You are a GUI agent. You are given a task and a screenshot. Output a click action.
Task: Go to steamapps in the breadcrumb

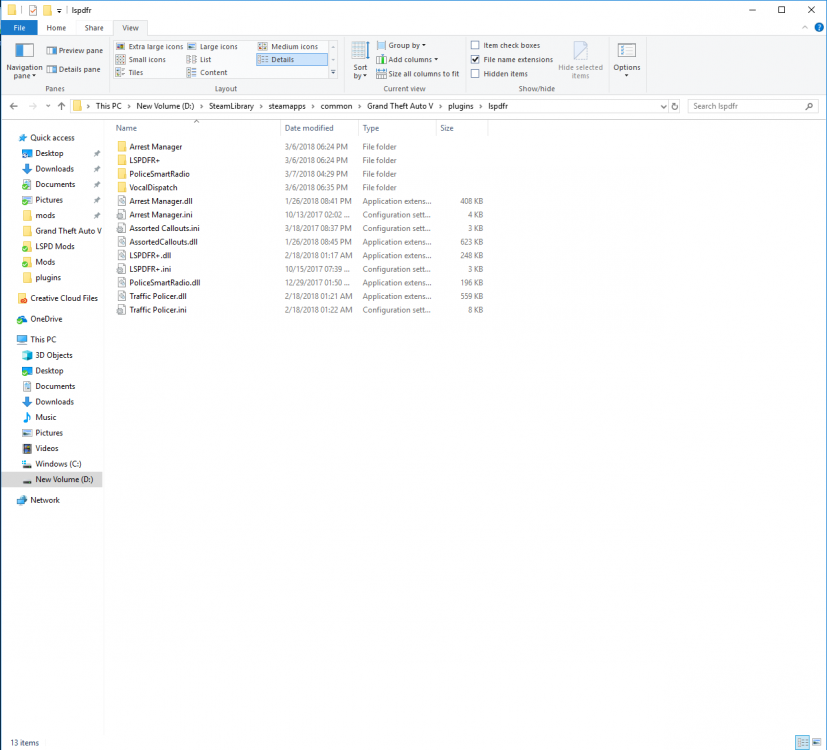tap(287, 106)
